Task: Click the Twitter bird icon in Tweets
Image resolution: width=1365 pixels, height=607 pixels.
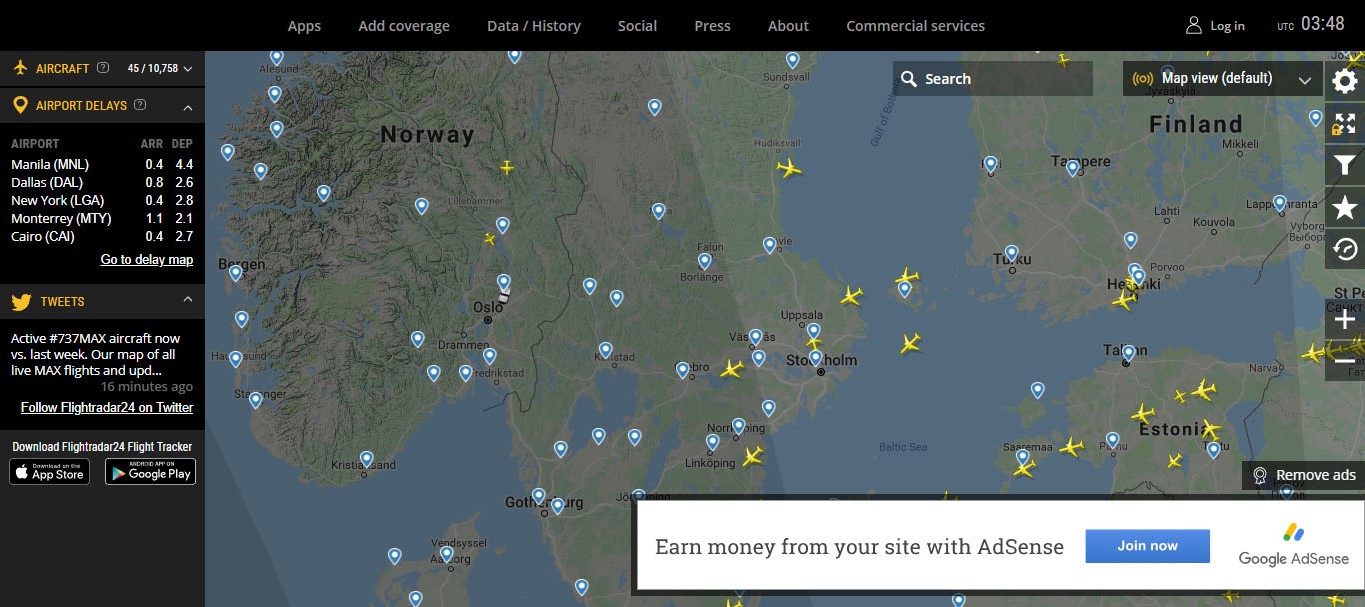Action: pyautogui.click(x=21, y=301)
